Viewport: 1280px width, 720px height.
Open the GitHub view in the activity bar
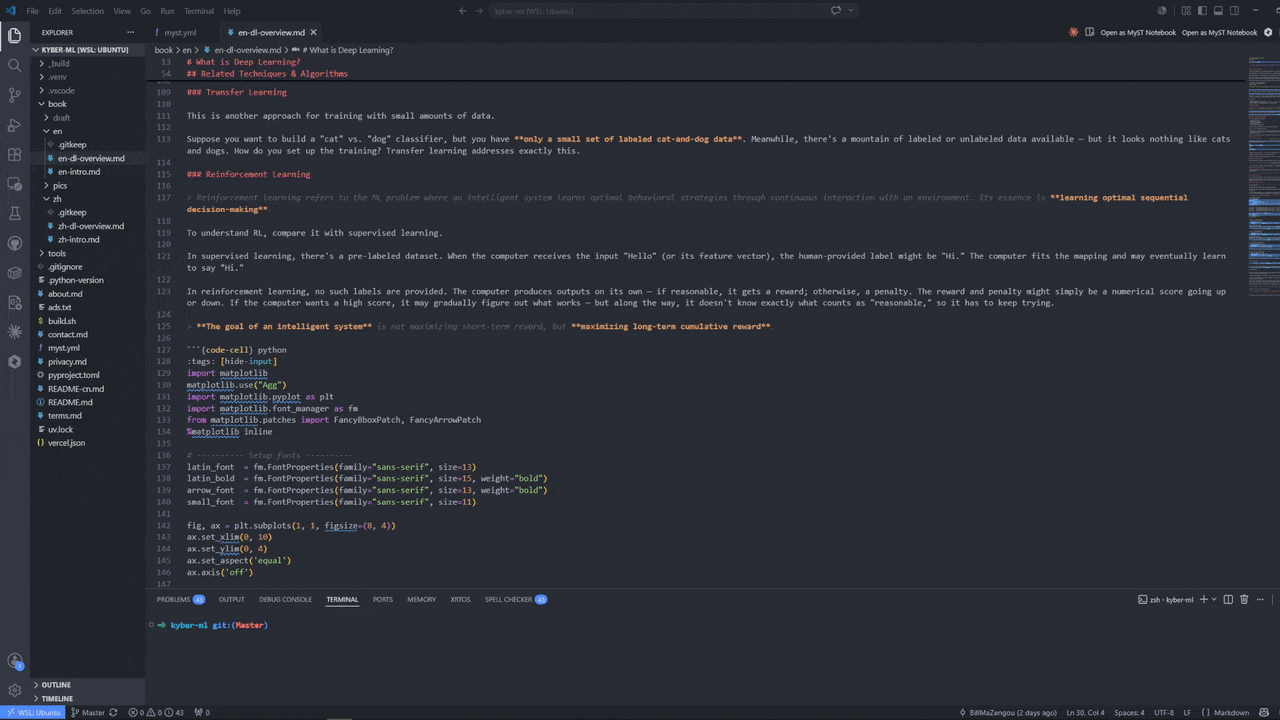pyautogui.click(x=14, y=243)
